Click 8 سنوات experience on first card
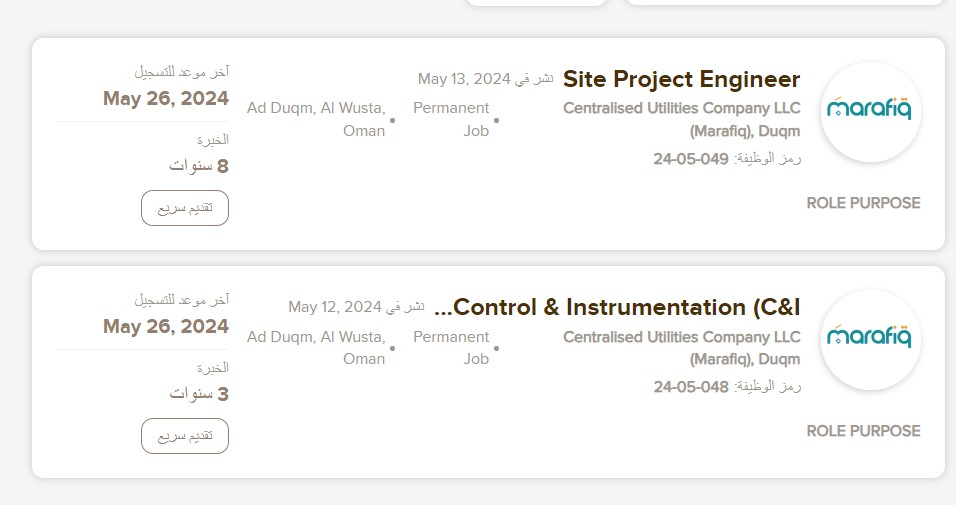This screenshot has width=956, height=505. [199, 166]
